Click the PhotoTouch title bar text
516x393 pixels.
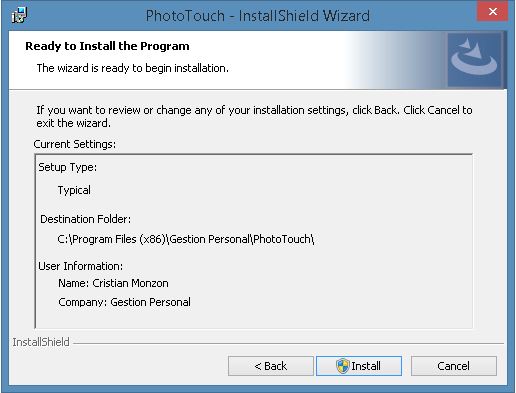[x=258, y=16]
